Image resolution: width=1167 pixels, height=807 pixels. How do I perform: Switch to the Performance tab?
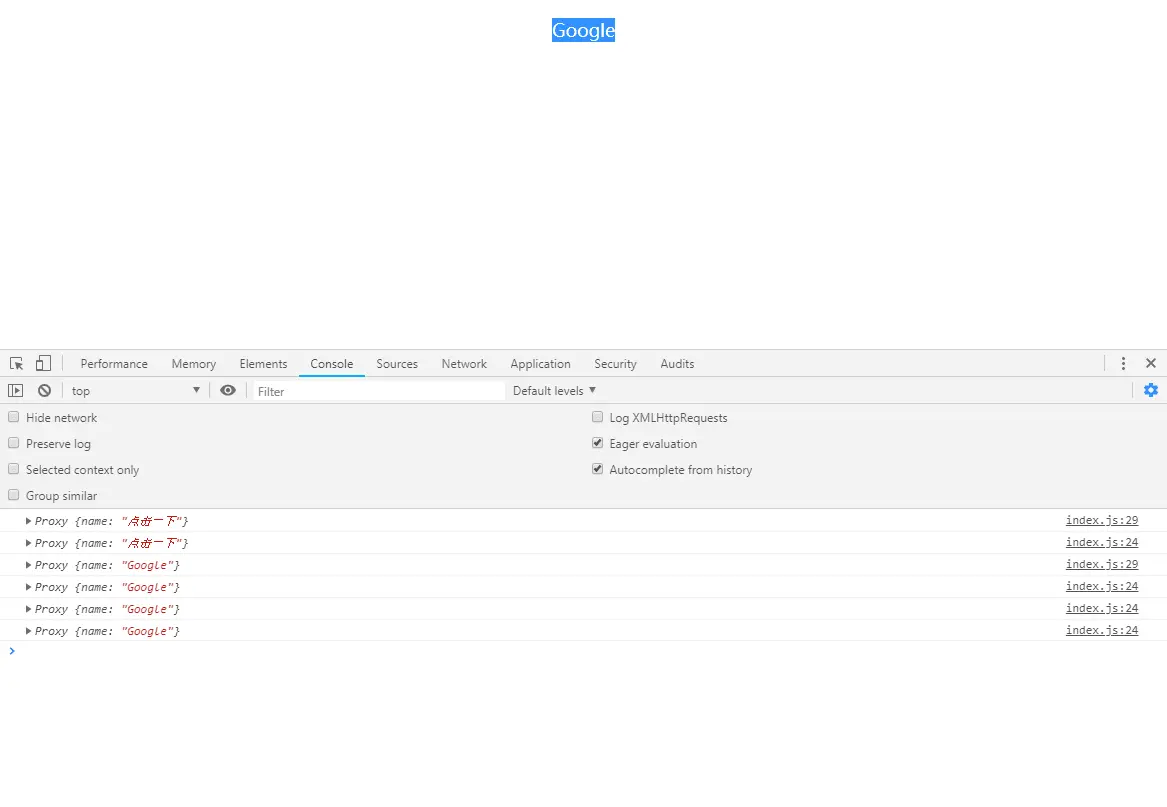click(114, 363)
